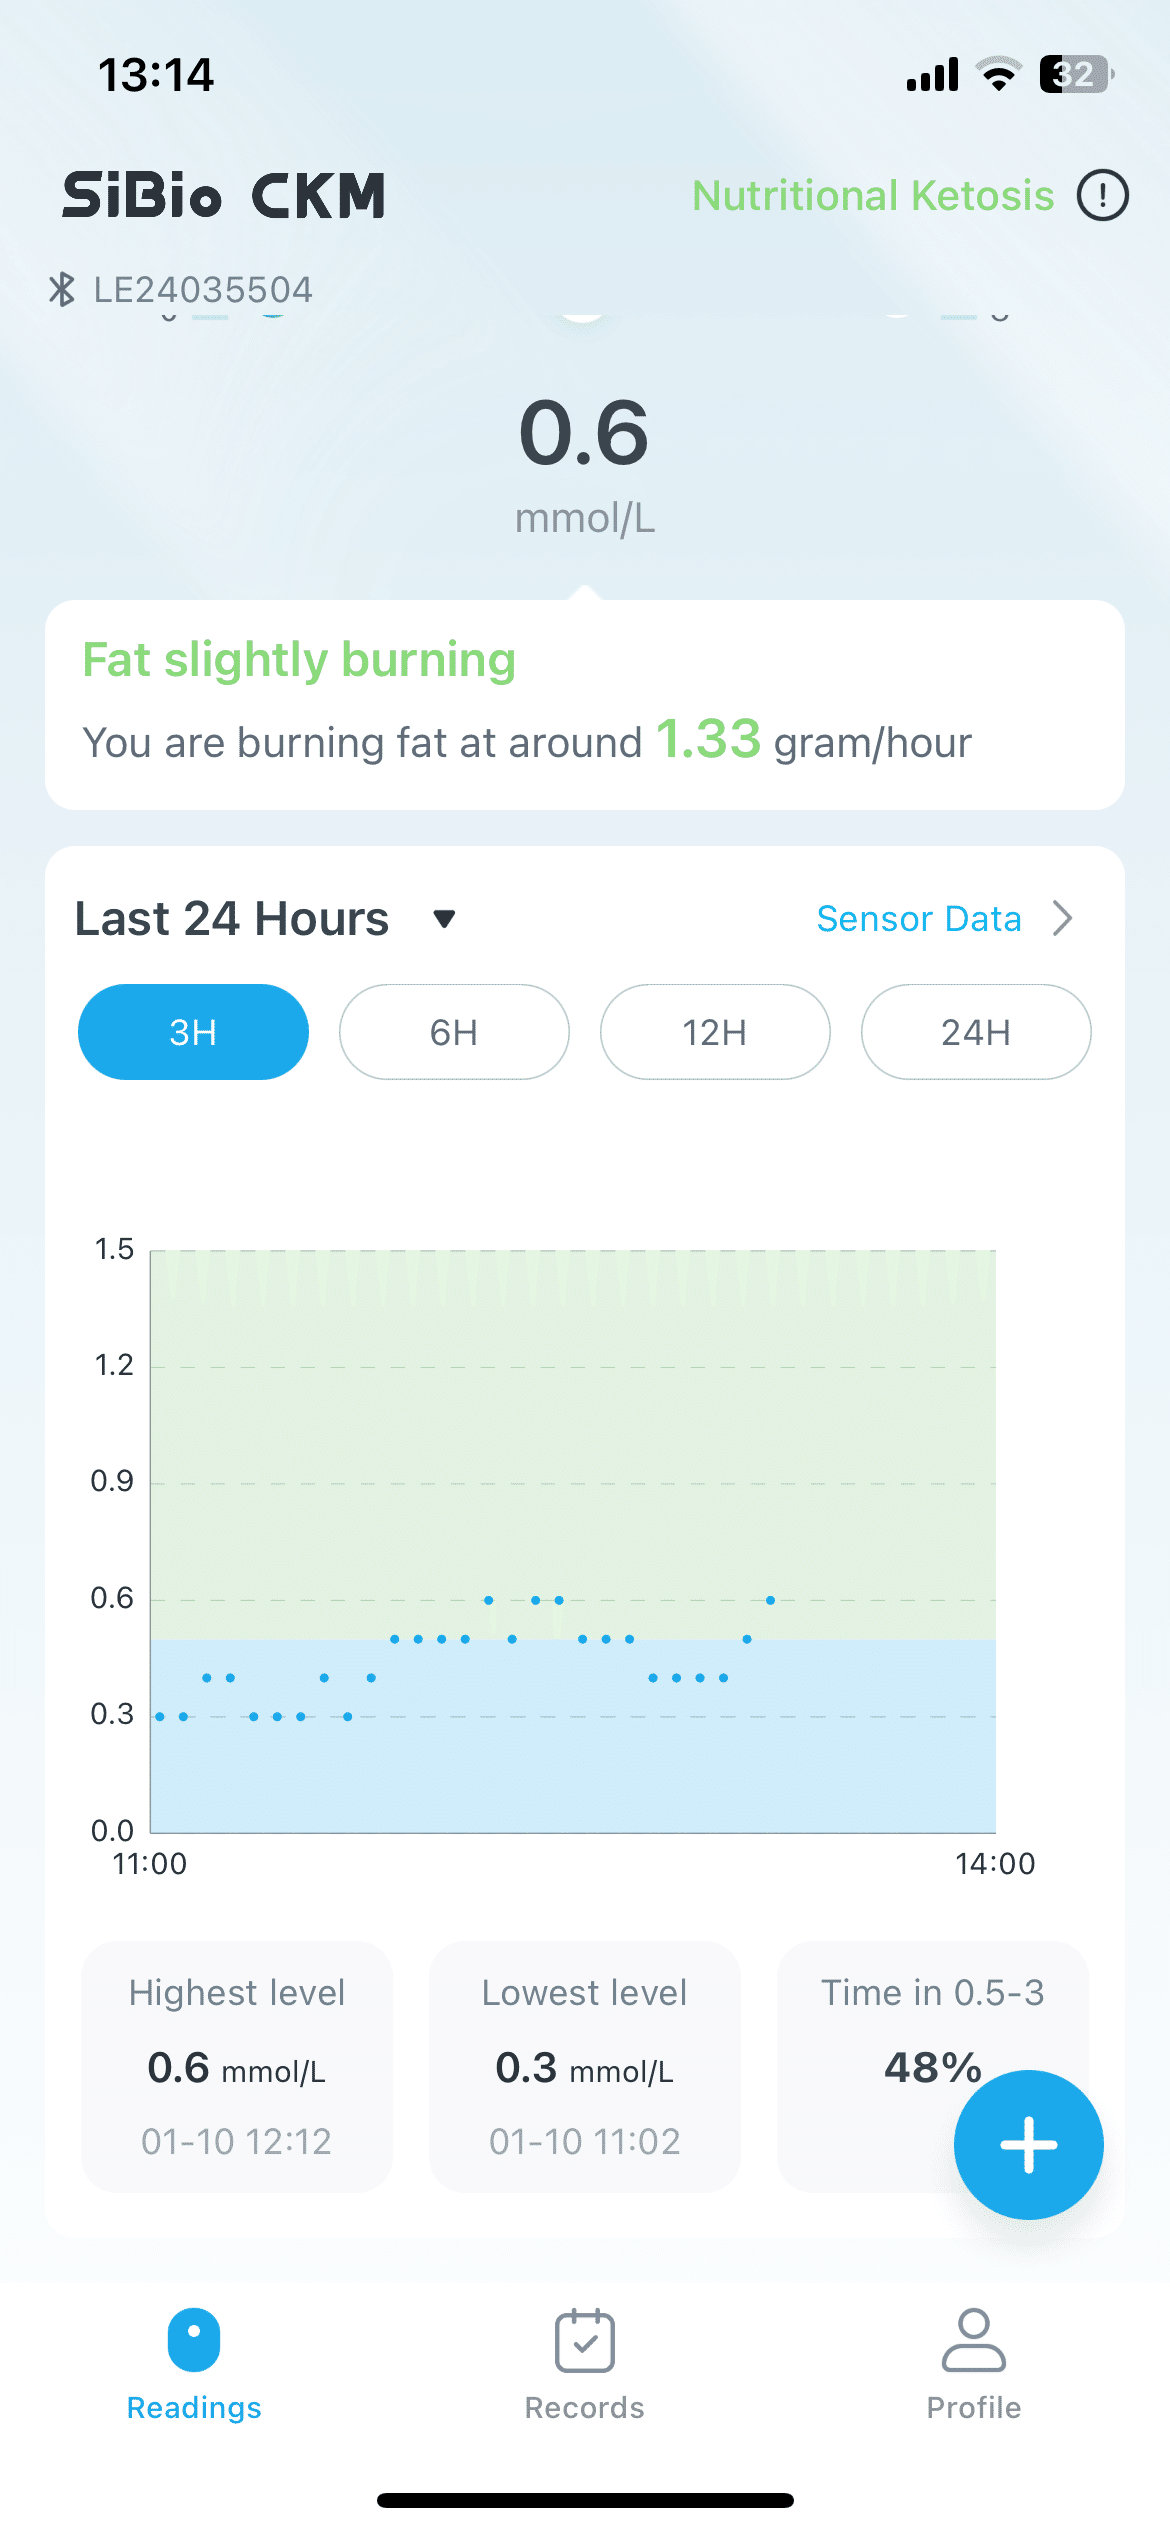Image resolution: width=1170 pixels, height=2532 pixels.
Task: Tap the Wi-Fi status icon
Action: click(x=998, y=74)
